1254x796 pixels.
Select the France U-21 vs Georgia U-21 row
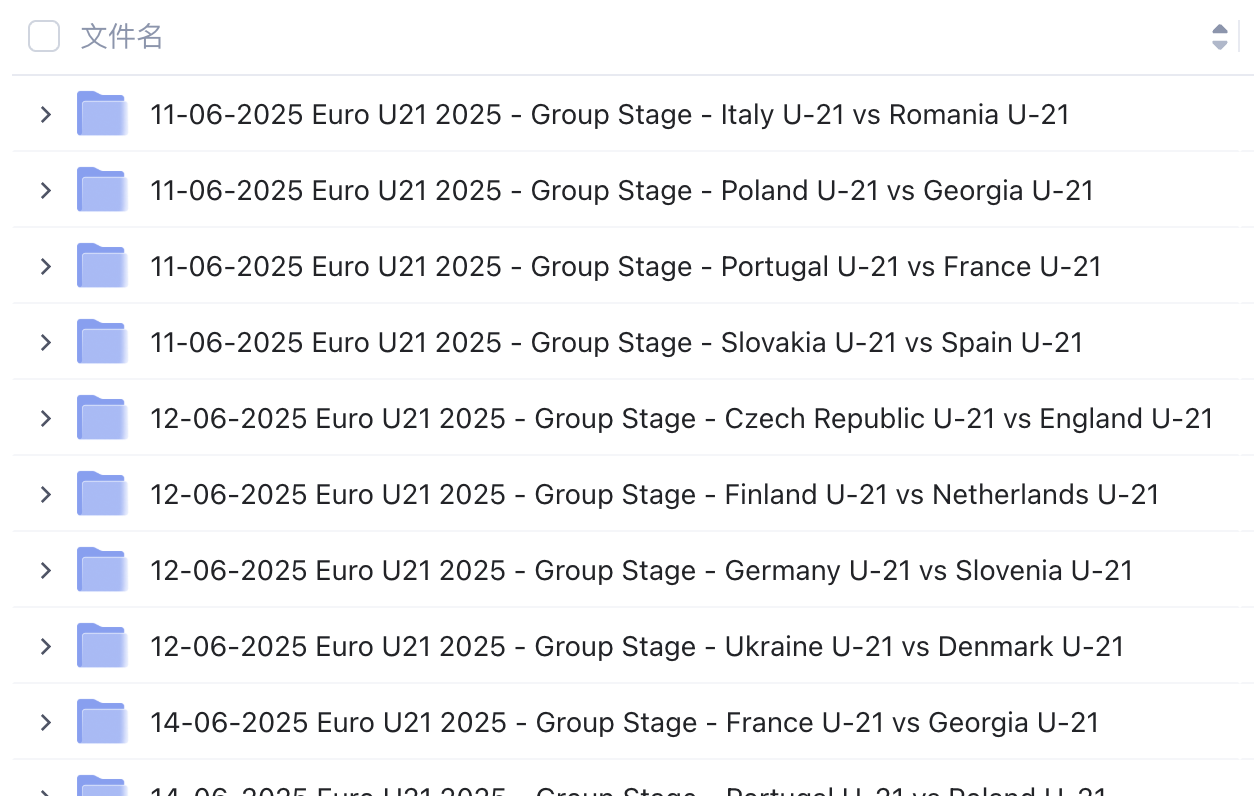tap(632, 722)
